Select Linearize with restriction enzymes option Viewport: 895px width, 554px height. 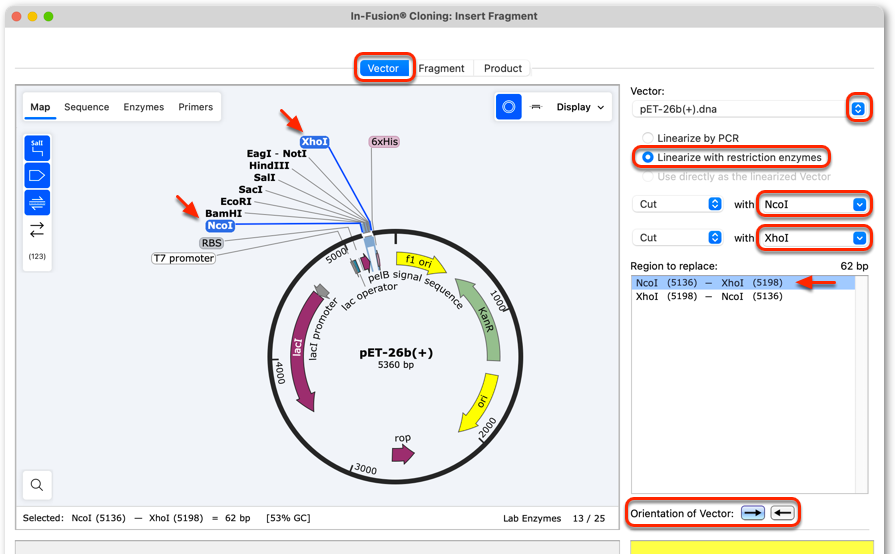[x=732, y=157]
